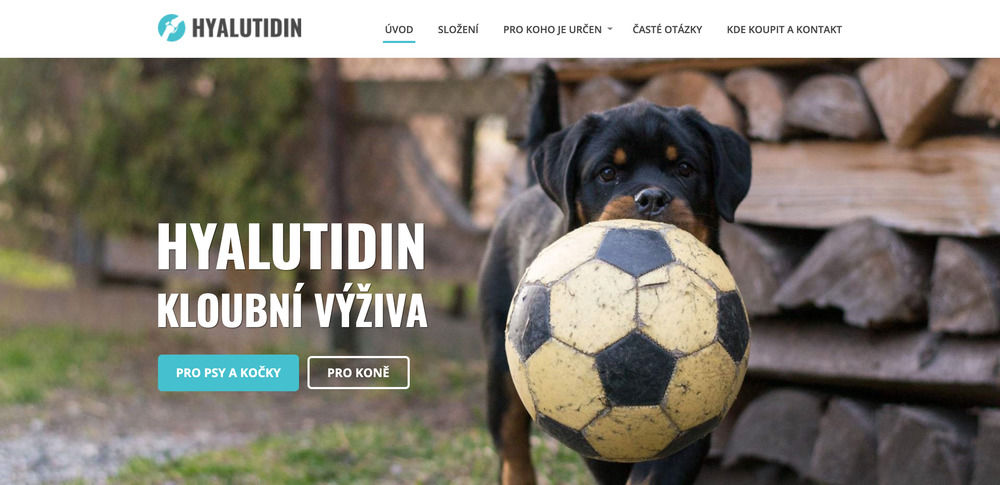Click the teal circular Hyalutidin logo icon
The image size is (1000, 485).
click(171, 28)
